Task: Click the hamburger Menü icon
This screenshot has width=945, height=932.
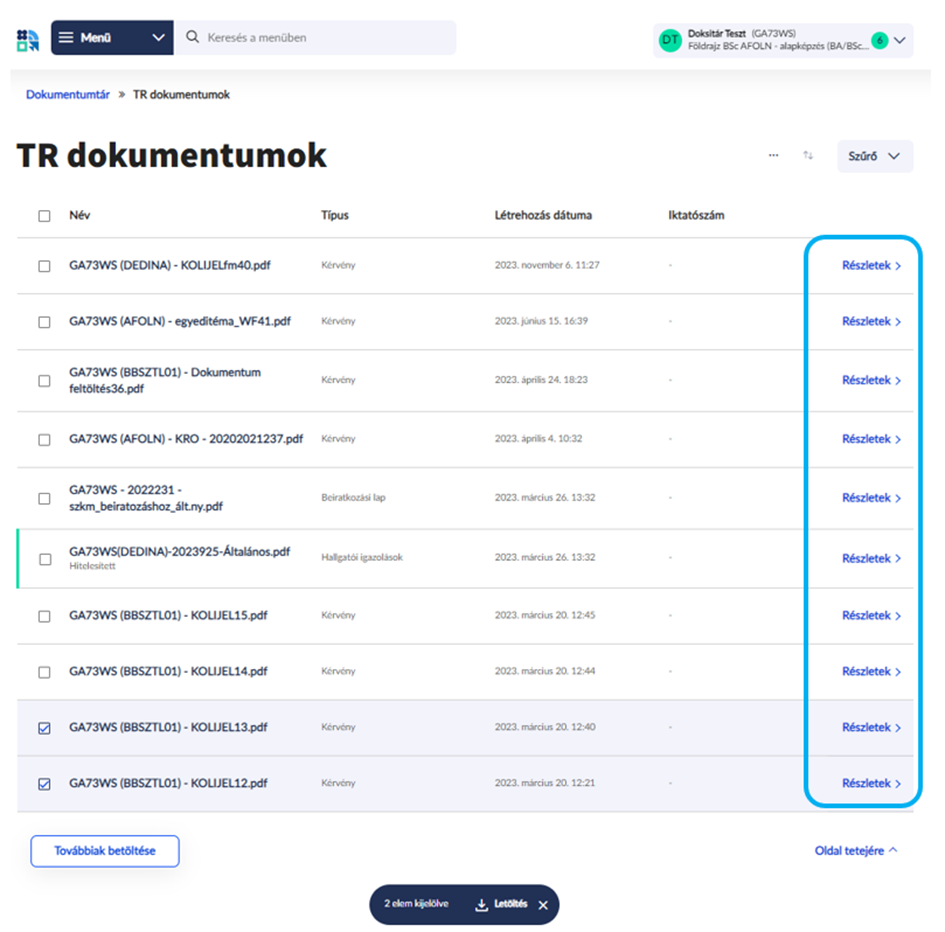Action: click(66, 38)
